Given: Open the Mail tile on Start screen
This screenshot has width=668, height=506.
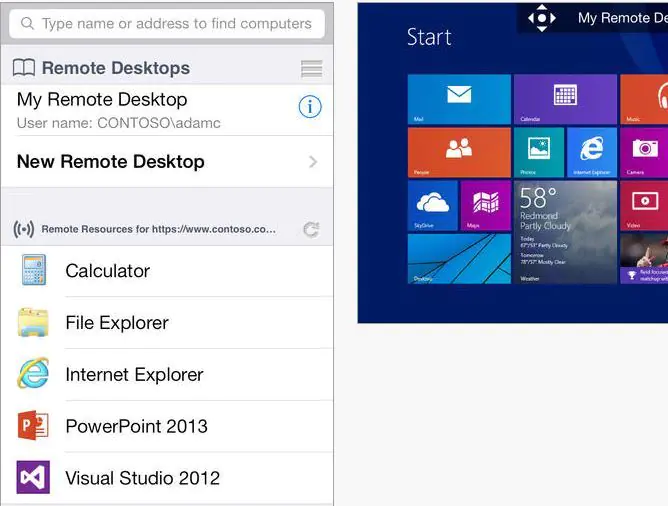Looking at the screenshot, I should pyautogui.click(x=459, y=99).
